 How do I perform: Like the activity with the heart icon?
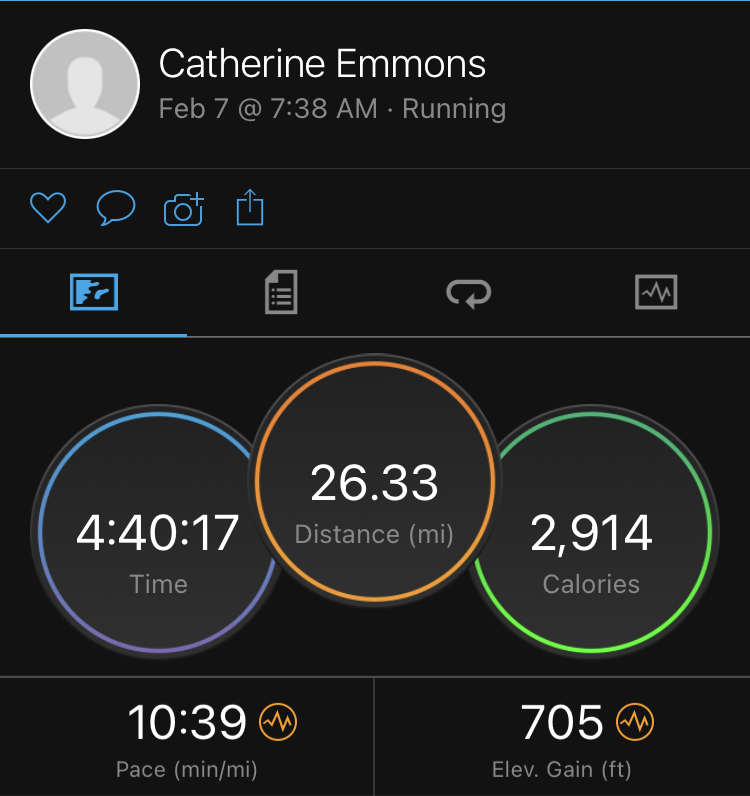tap(47, 208)
